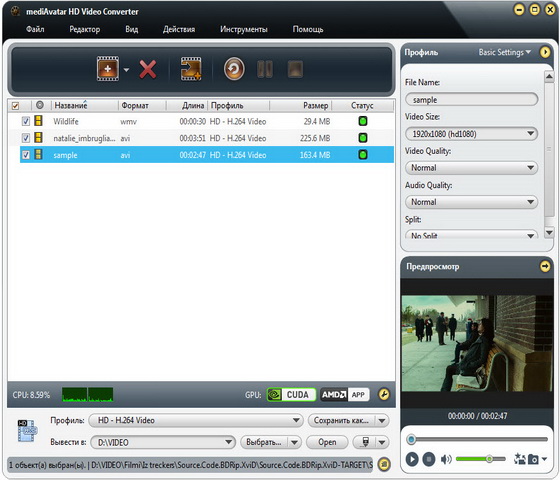Click the device export button
This screenshot has height=480, width=560.
[365, 442]
